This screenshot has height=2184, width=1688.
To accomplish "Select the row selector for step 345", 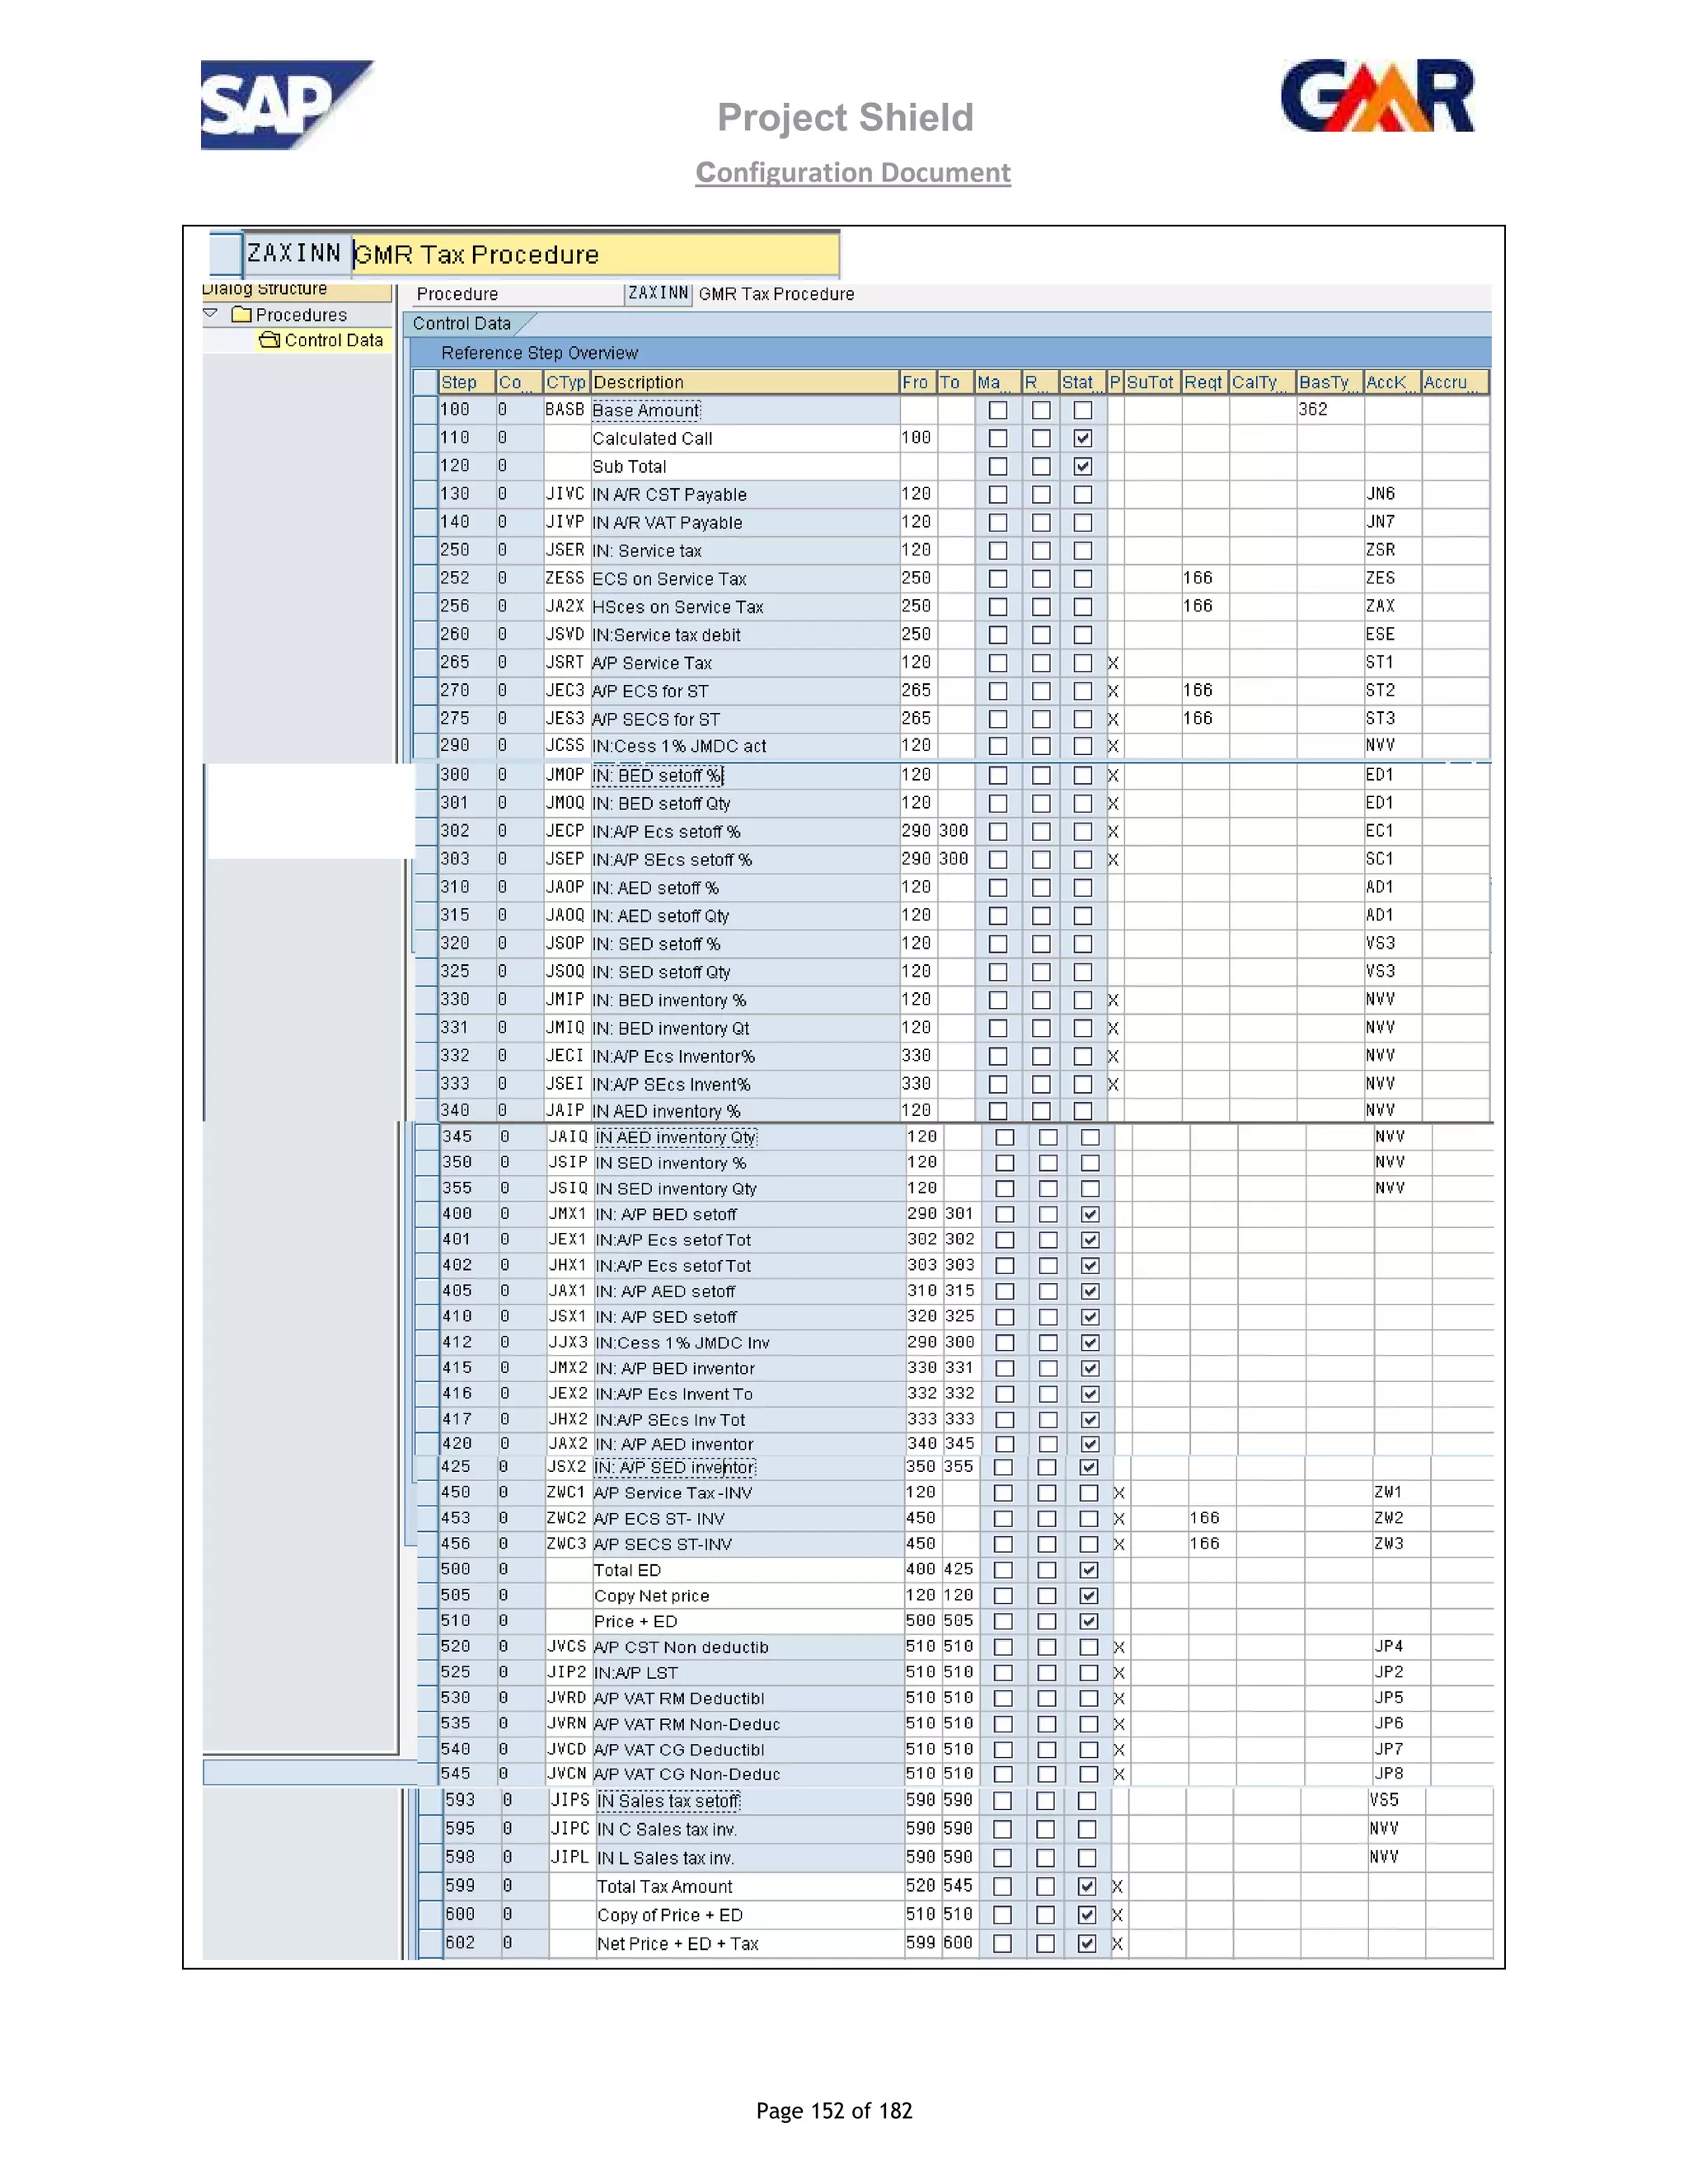I will click(428, 1137).
